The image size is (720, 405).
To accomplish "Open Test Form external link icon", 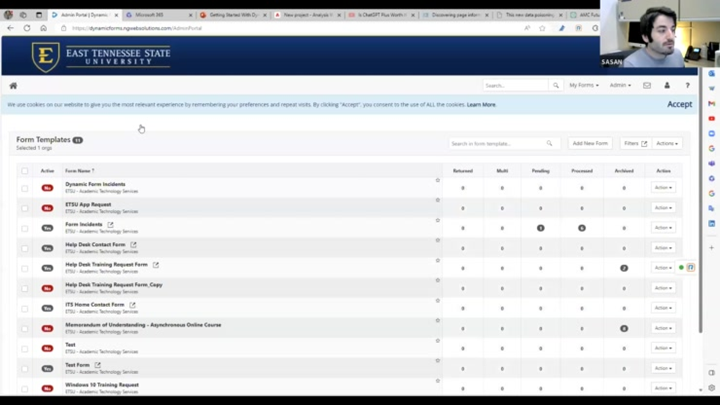I will 97,365.
